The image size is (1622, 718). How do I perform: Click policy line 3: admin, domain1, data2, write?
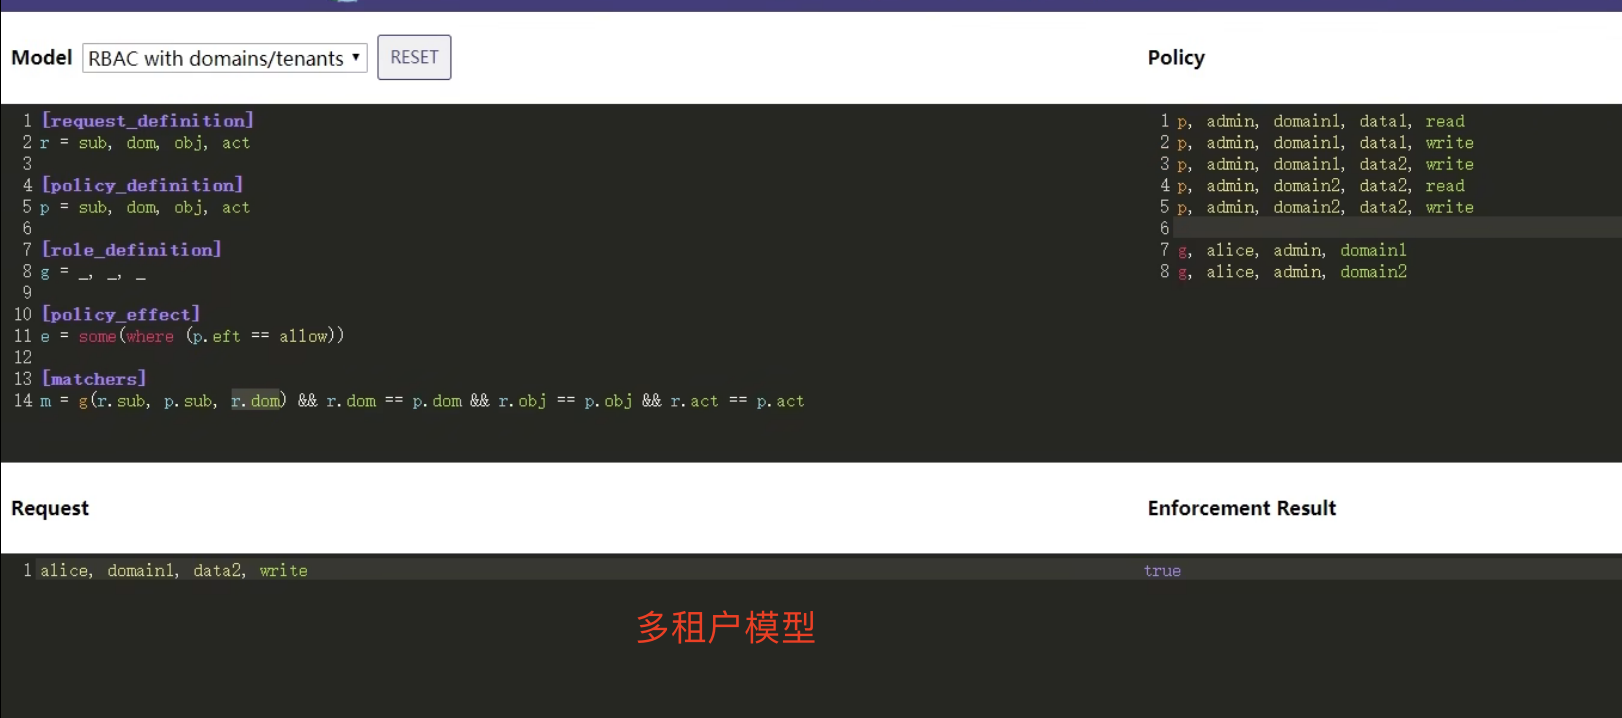pos(1324,164)
